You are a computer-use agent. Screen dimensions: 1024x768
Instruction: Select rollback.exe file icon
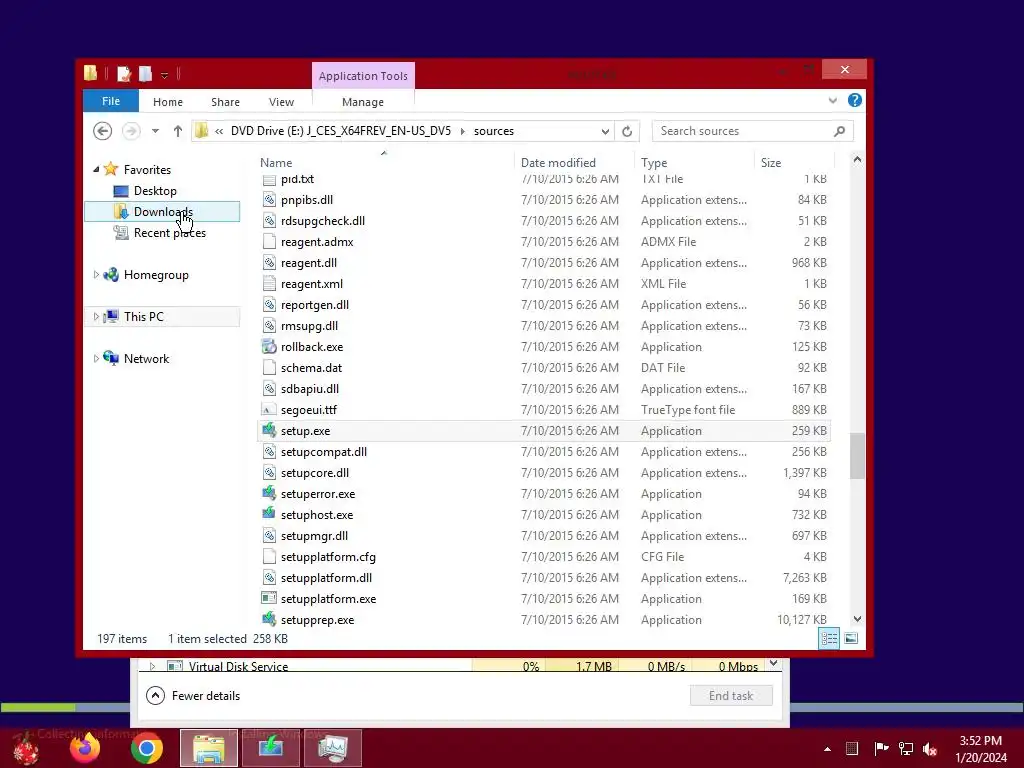coord(268,347)
